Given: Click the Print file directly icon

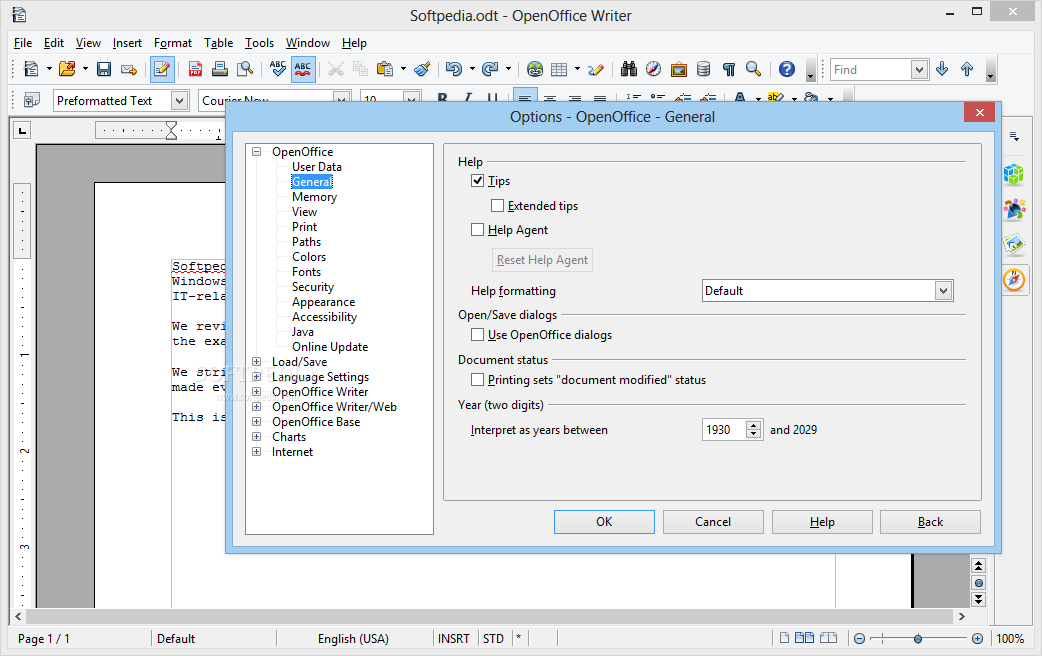Looking at the screenshot, I should [x=220, y=69].
